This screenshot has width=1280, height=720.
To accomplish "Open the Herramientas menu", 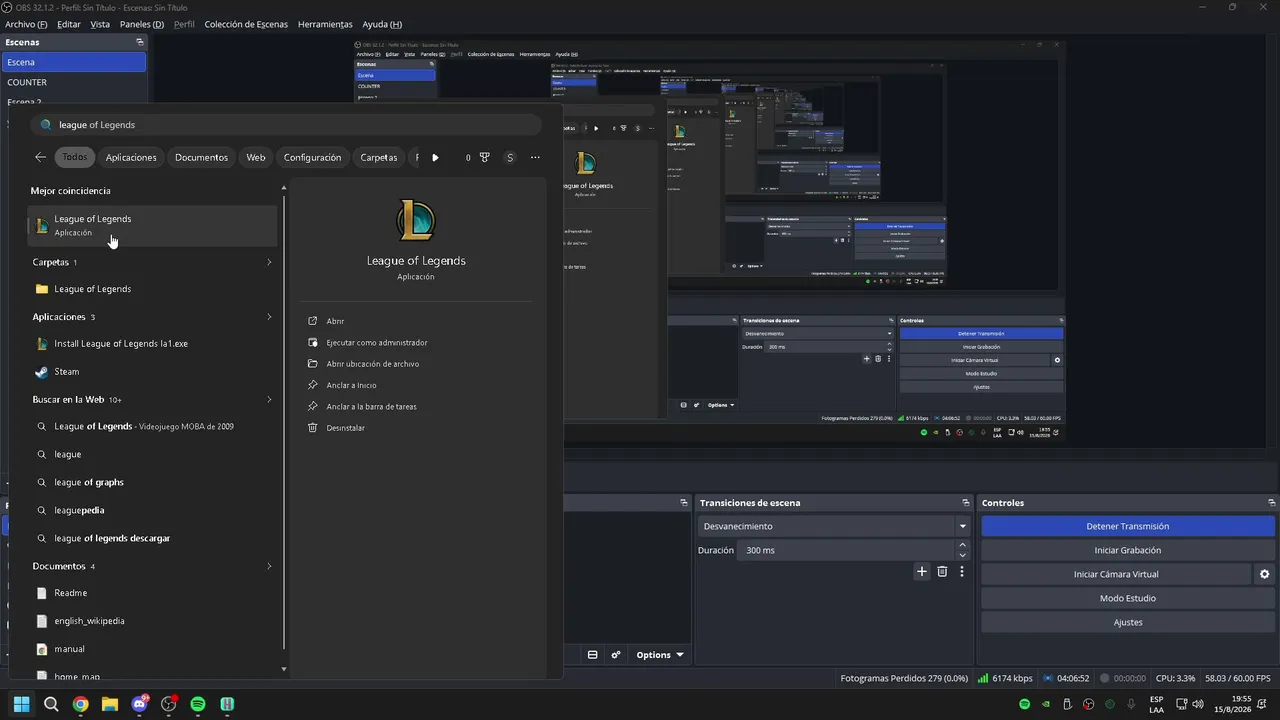I will click(325, 24).
